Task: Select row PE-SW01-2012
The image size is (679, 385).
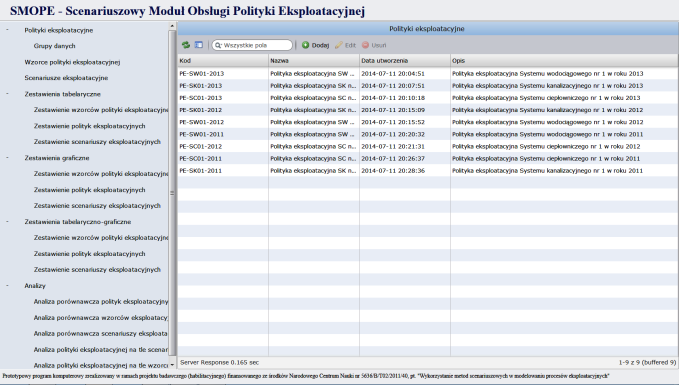Action: pyautogui.click(x=428, y=122)
